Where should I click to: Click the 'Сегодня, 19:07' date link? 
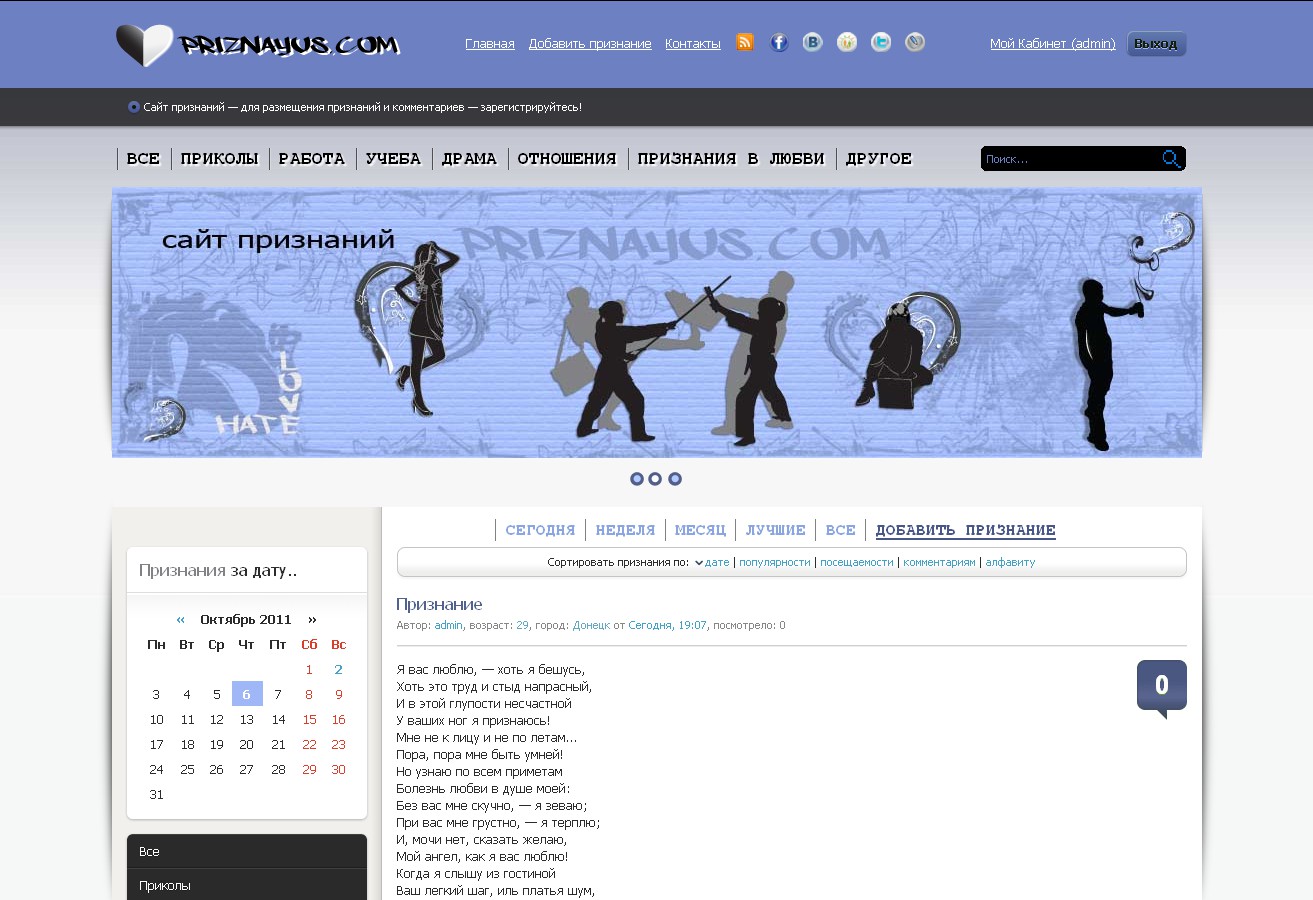pos(667,626)
